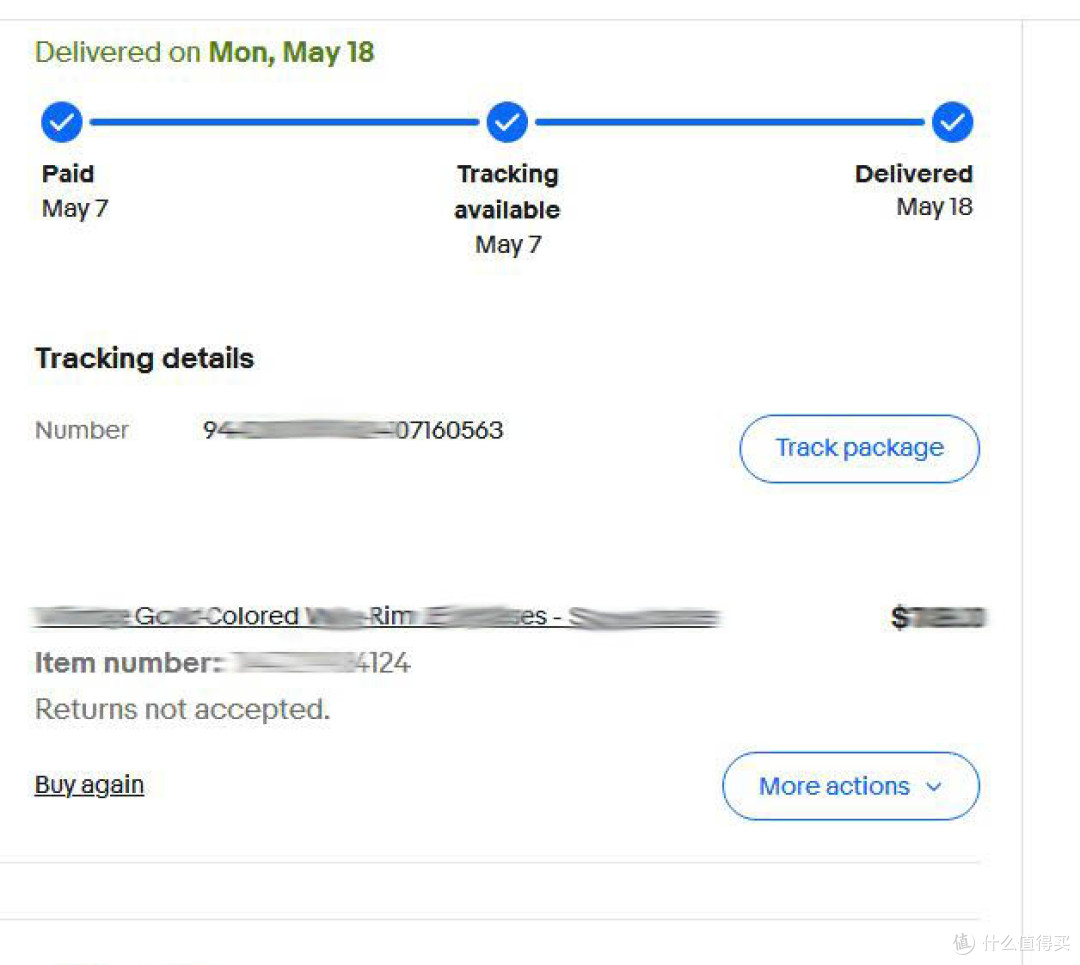
Task: Click the Delivered step checkmark icon
Action: [x=953, y=122]
